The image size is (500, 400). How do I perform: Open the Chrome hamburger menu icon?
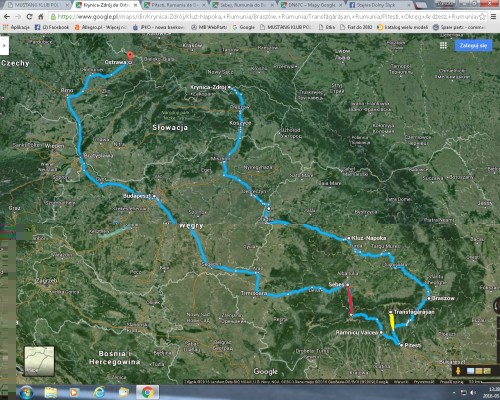pos(494,17)
